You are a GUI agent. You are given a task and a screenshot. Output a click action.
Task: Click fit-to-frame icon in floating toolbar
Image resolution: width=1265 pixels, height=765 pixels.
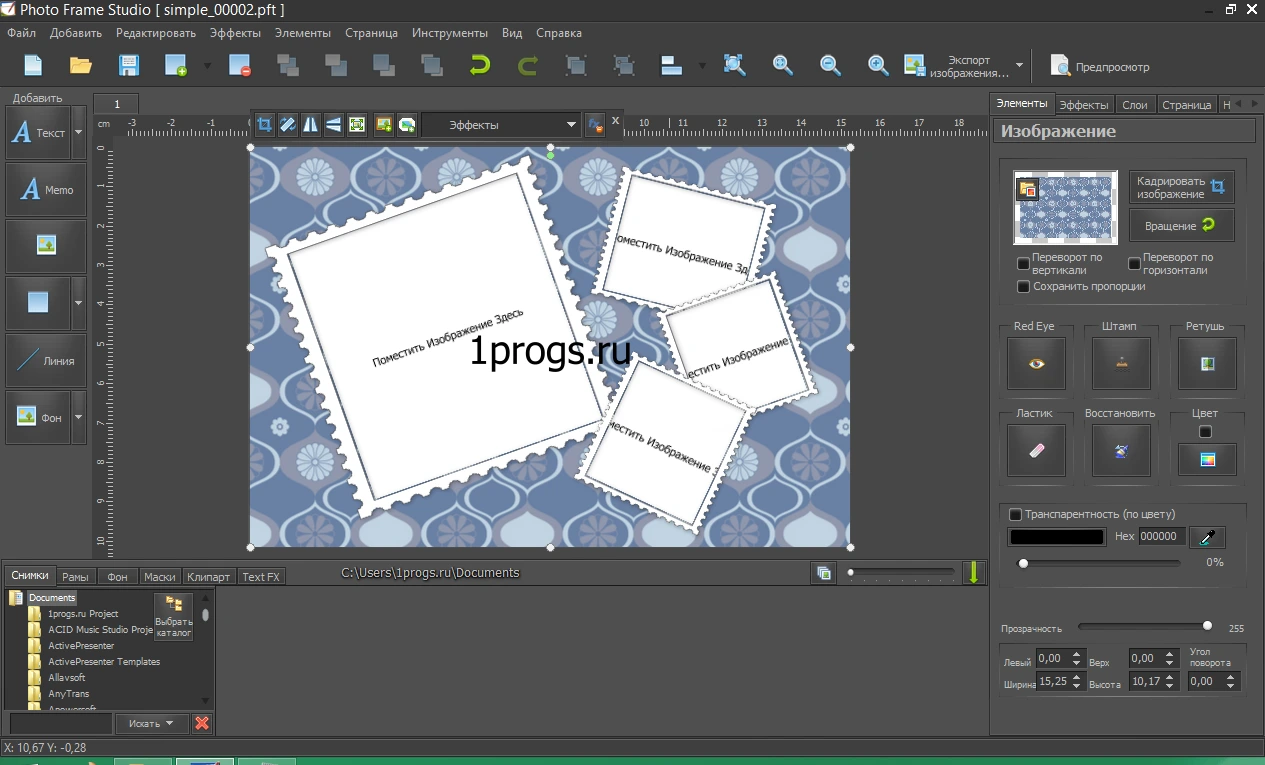pyautogui.click(x=357, y=125)
